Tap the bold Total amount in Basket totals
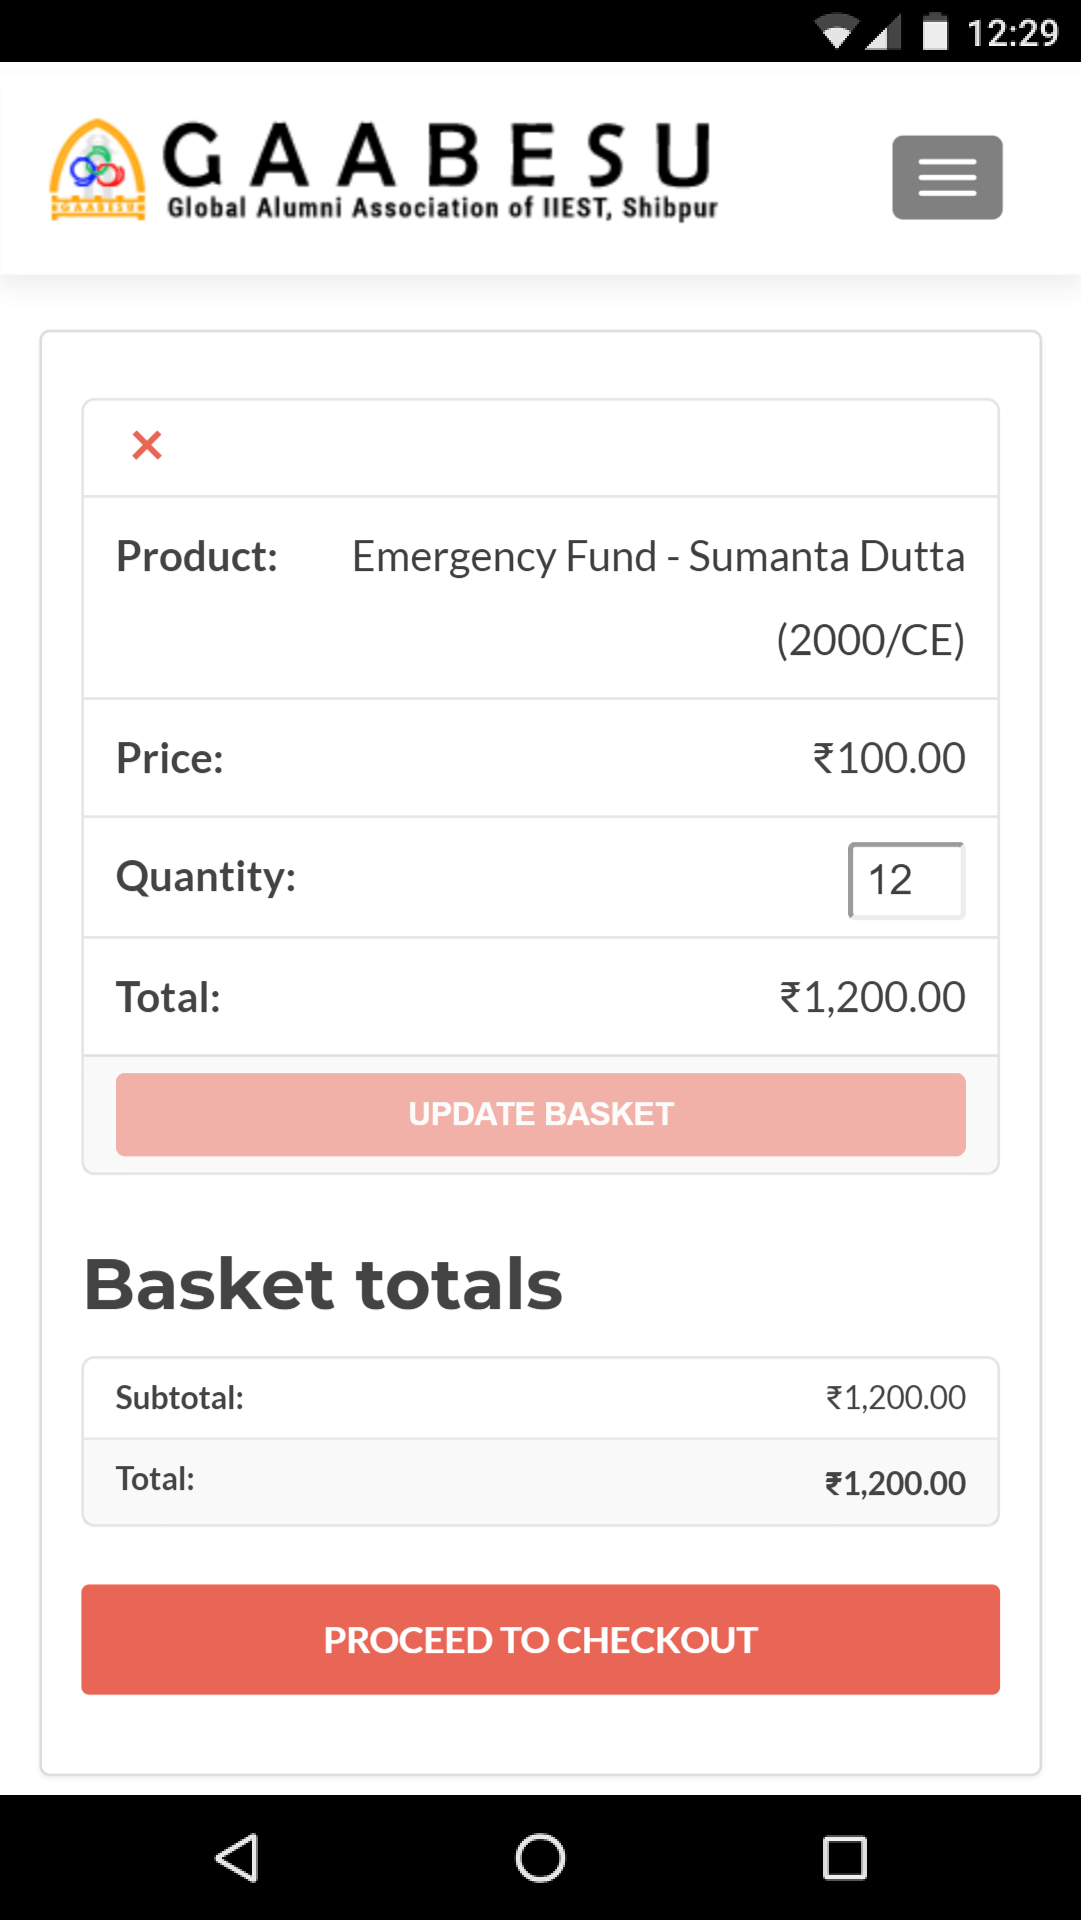The height and width of the screenshot is (1920, 1081). [x=895, y=1483]
